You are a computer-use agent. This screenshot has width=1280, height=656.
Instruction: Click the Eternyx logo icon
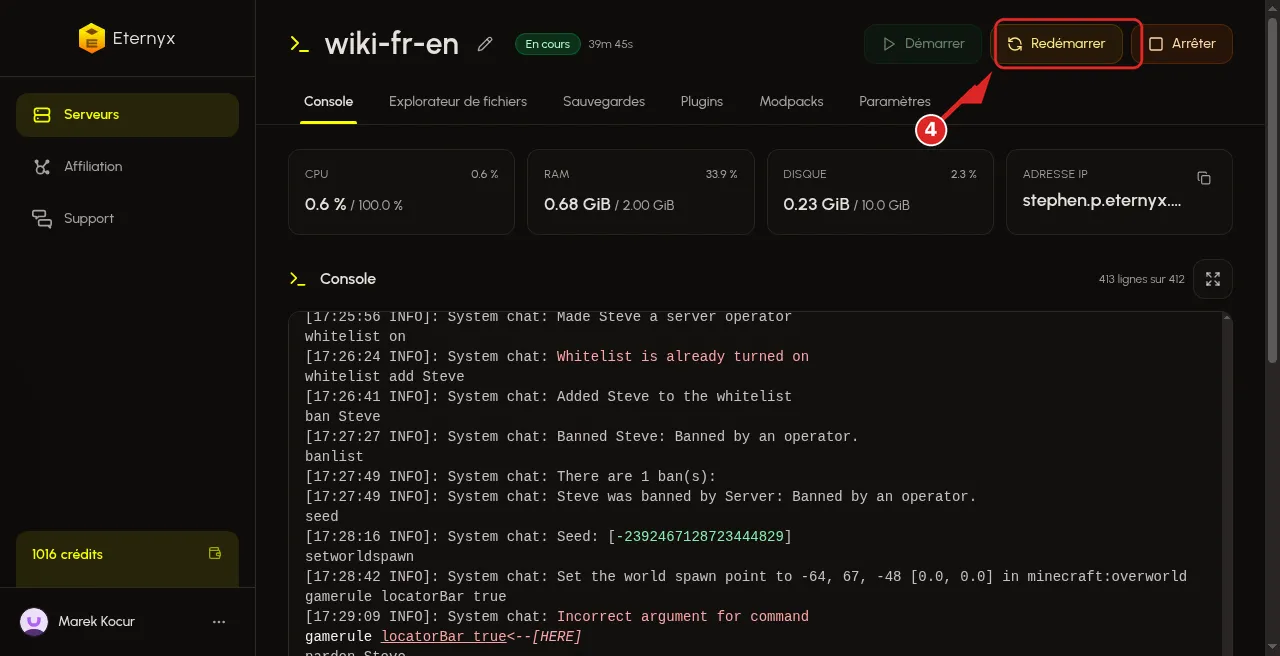tap(91, 39)
